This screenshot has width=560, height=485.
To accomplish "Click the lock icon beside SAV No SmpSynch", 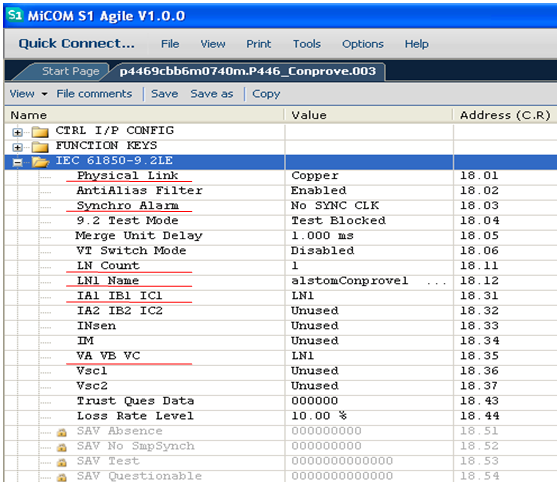I will click(x=62, y=447).
